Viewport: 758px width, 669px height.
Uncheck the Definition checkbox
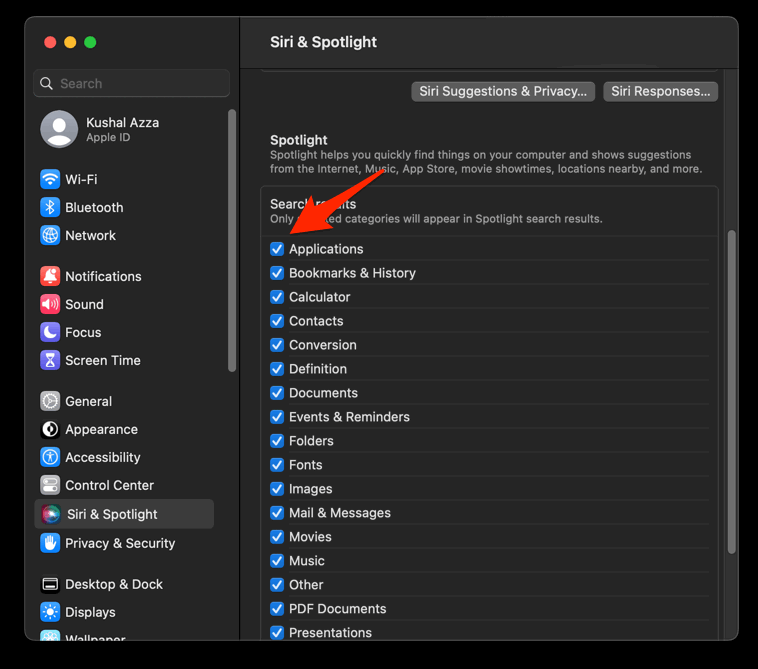coord(277,369)
